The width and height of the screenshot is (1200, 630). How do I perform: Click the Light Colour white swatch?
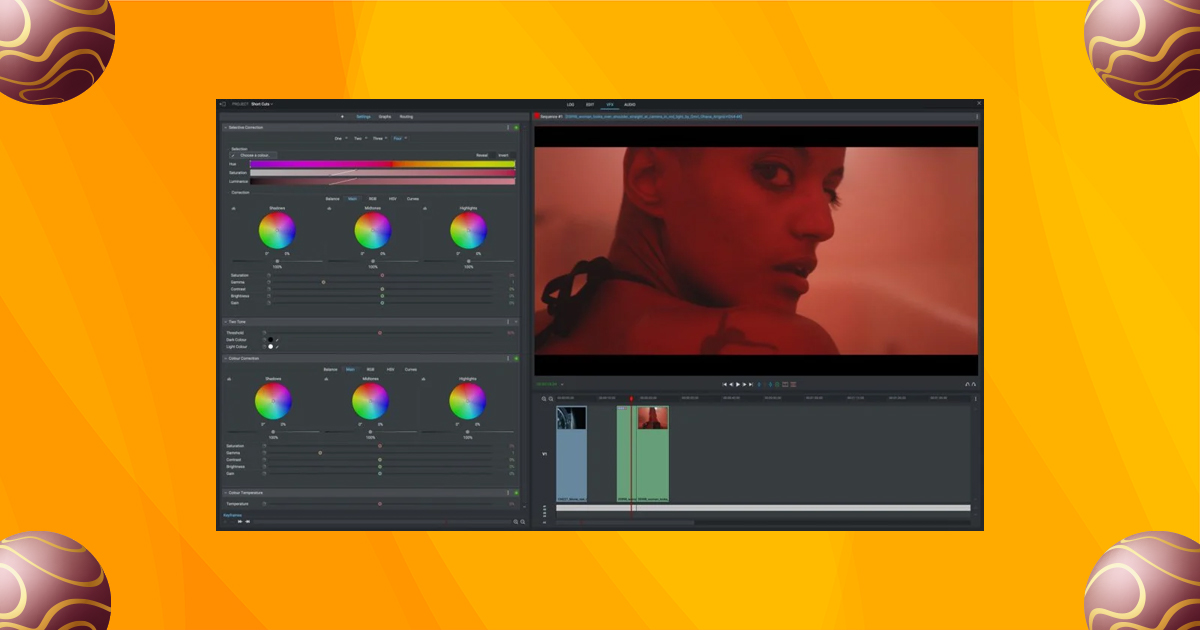(x=270, y=347)
